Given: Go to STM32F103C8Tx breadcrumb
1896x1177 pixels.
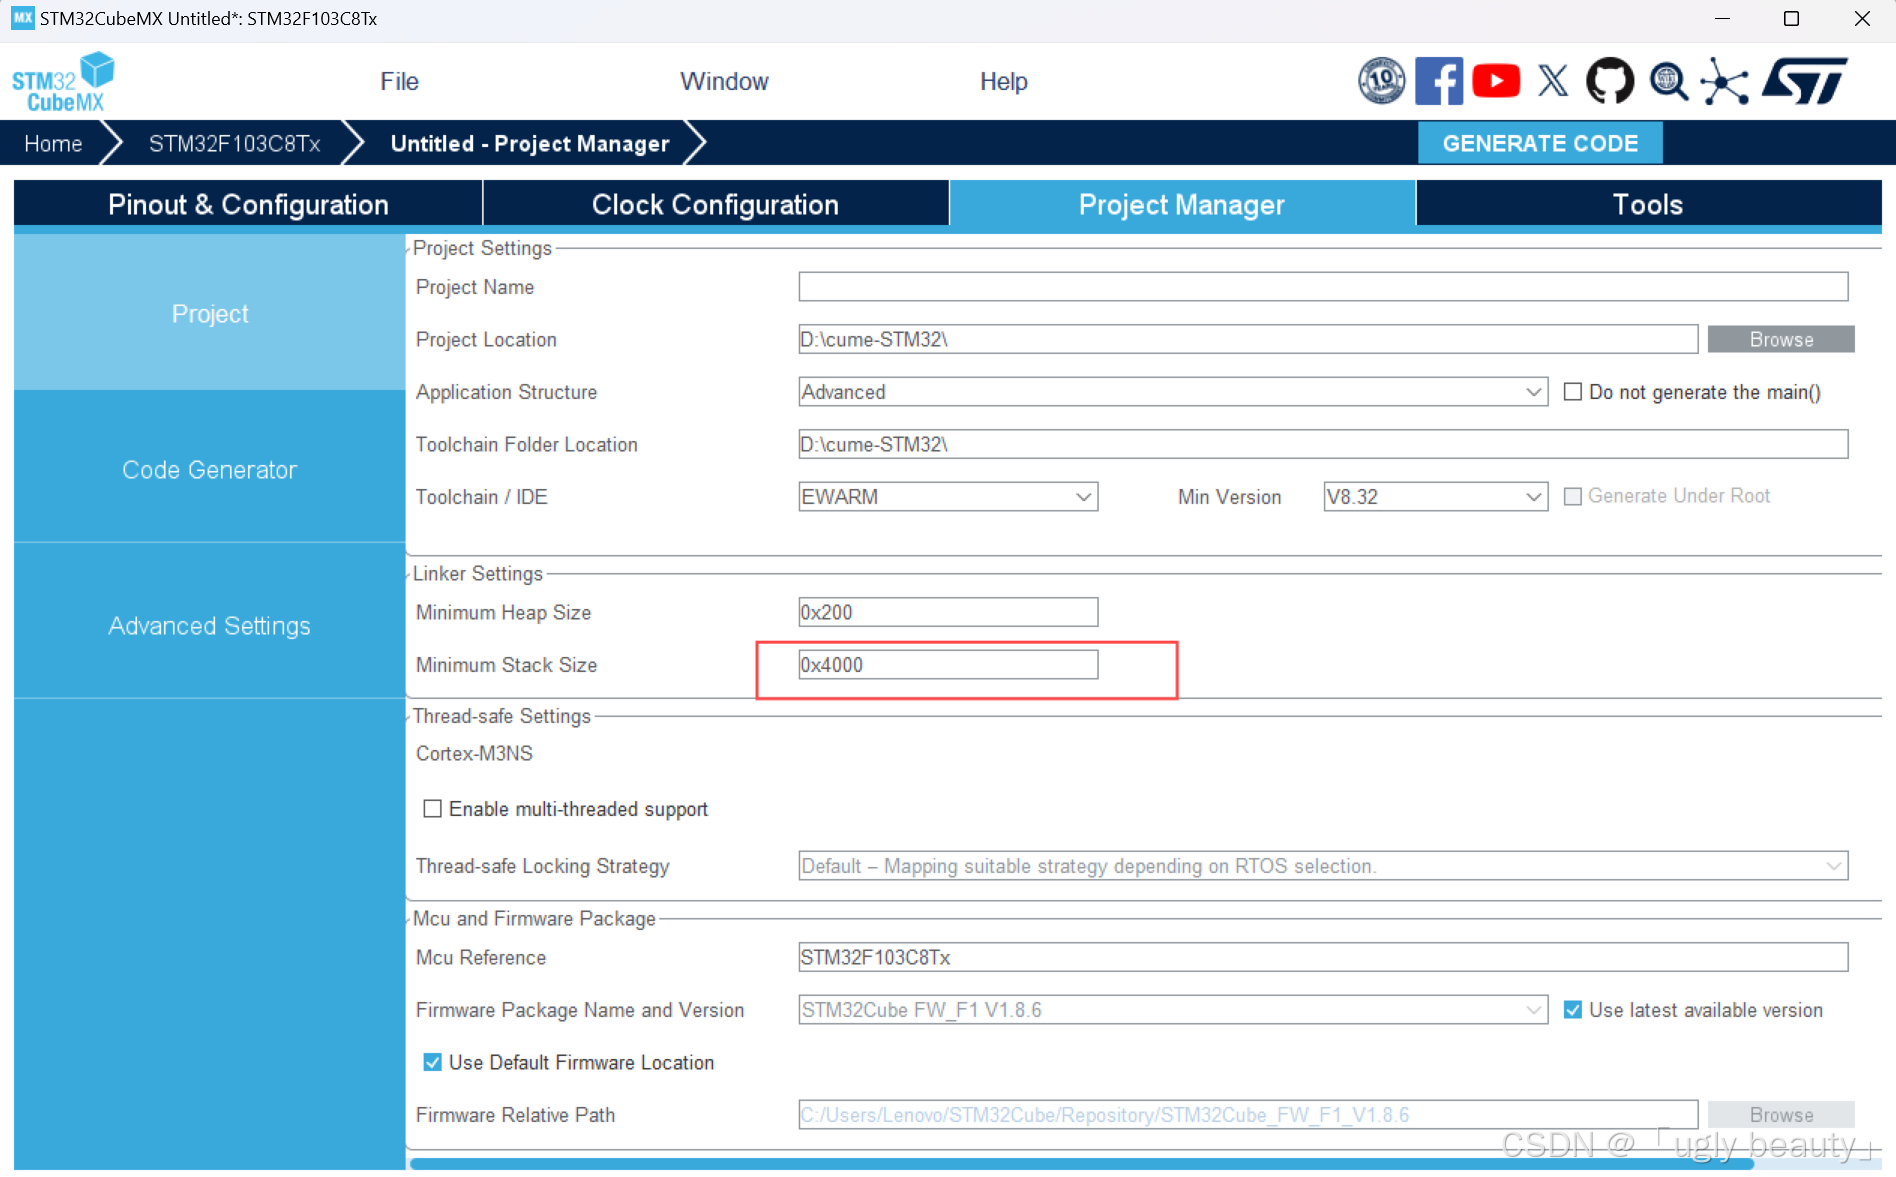Looking at the screenshot, I should pyautogui.click(x=234, y=143).
